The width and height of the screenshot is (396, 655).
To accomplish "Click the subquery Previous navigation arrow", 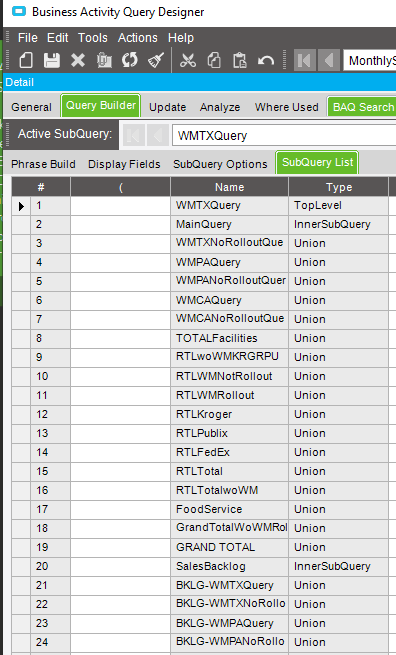I will click(158, 135).
